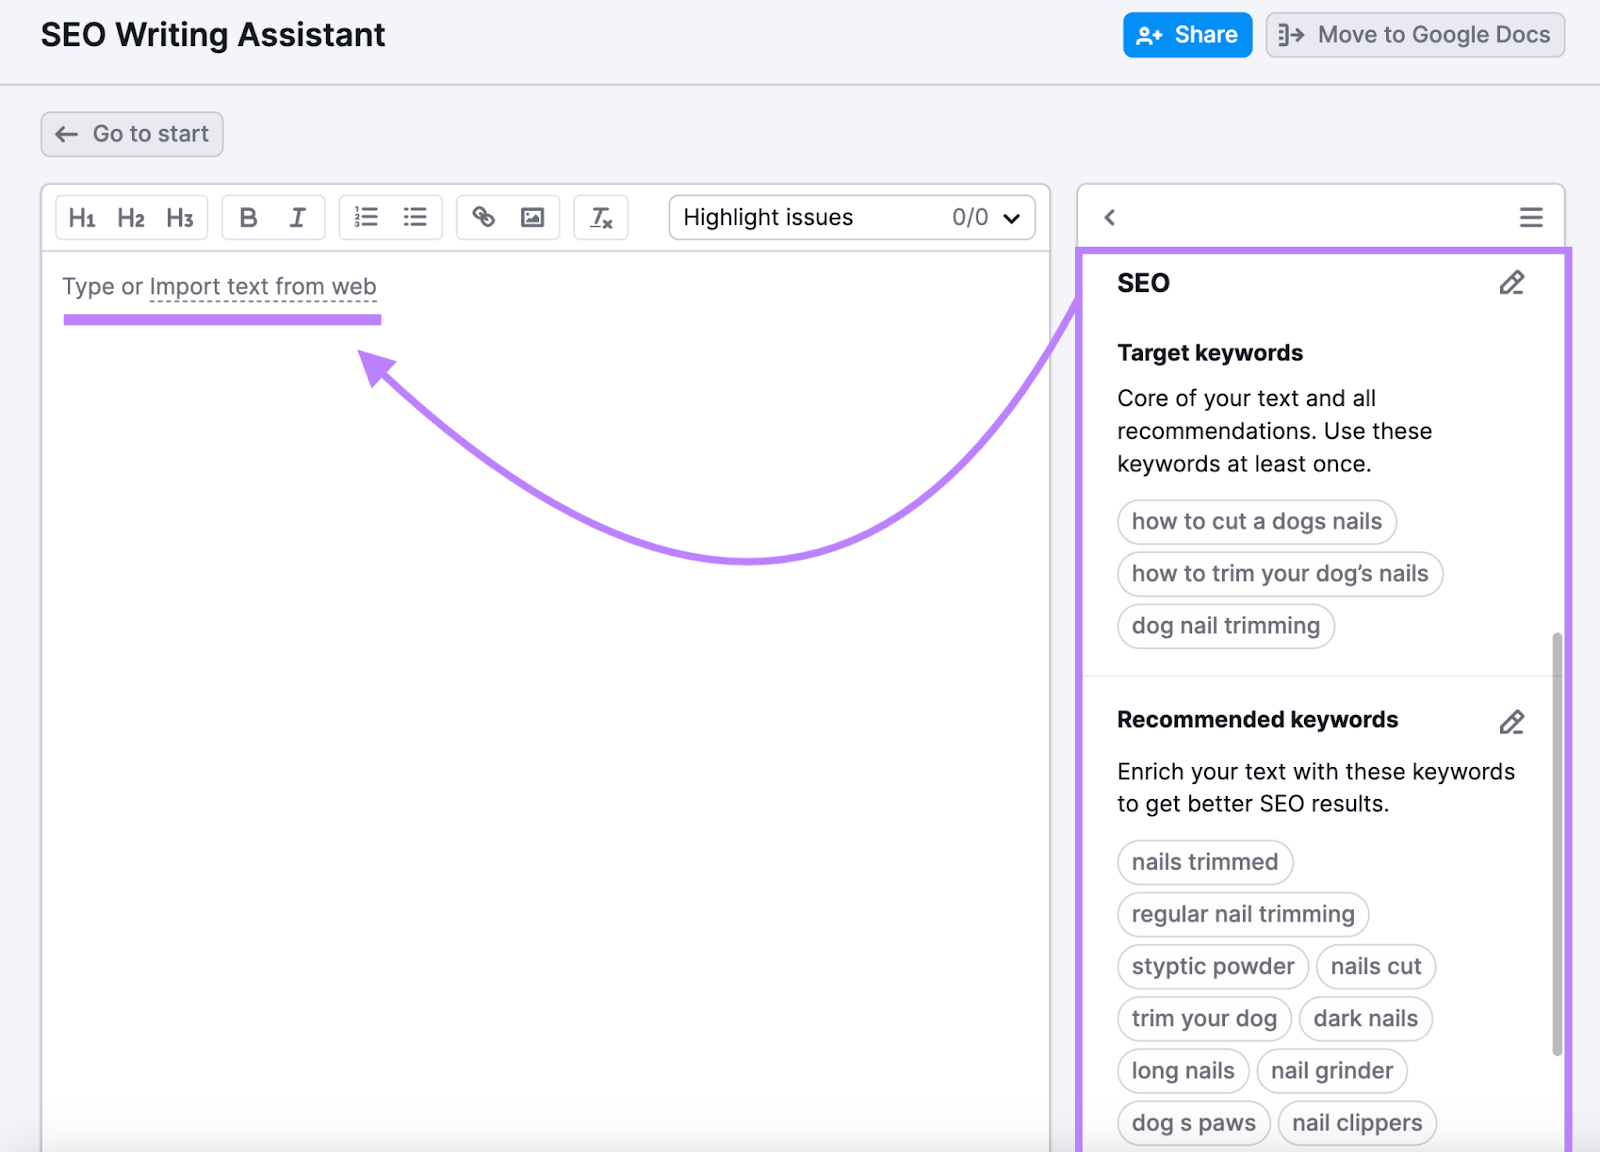
Task: Edit target keywords via the pencil icon
Action: coord(1511,283)
